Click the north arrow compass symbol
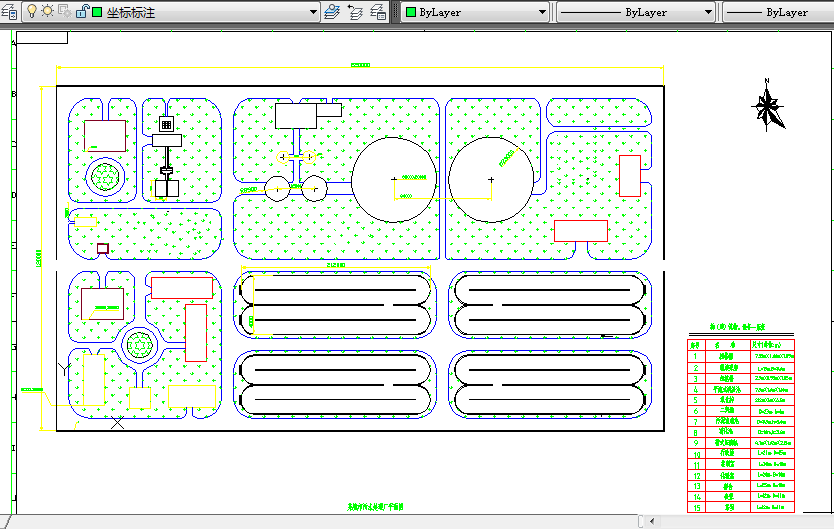Screen dimensions: 834x529 pos(768,107)
